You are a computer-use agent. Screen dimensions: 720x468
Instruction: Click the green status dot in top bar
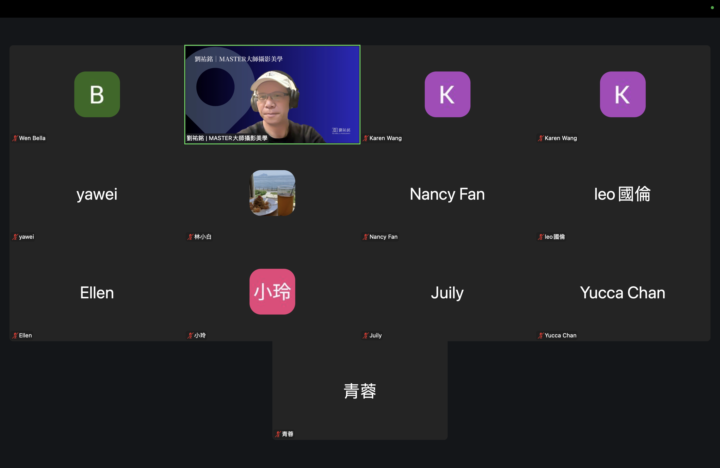pyautogui.click(x=712, y=7)
